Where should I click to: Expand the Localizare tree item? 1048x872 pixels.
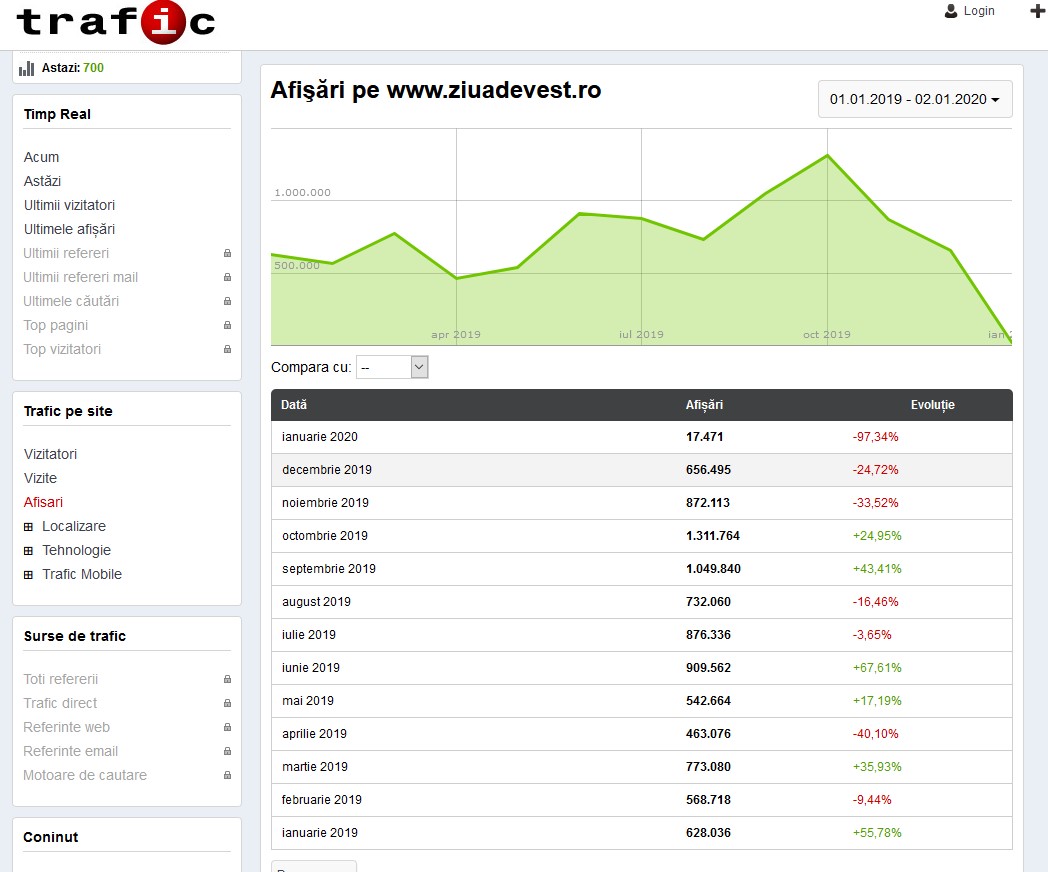[x=29, y=527]
